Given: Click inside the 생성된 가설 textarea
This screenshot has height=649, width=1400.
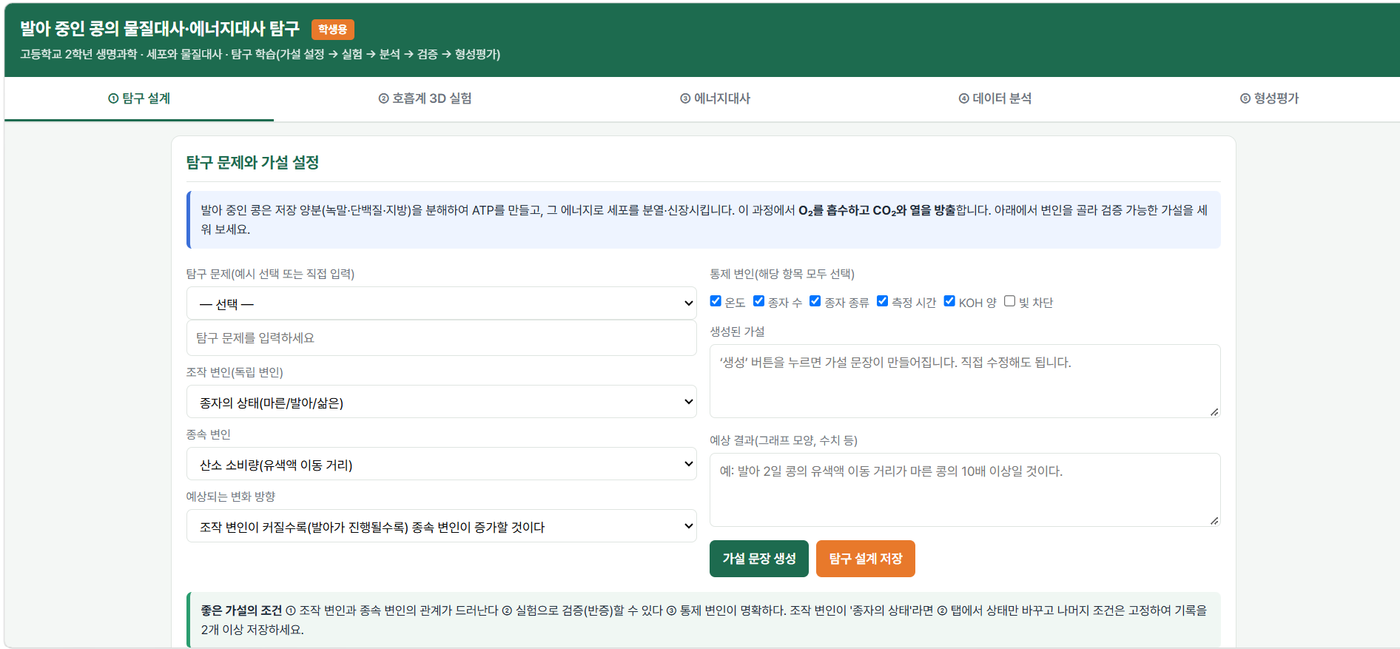Looking at the screenshot, I should [x=965, y=381].
